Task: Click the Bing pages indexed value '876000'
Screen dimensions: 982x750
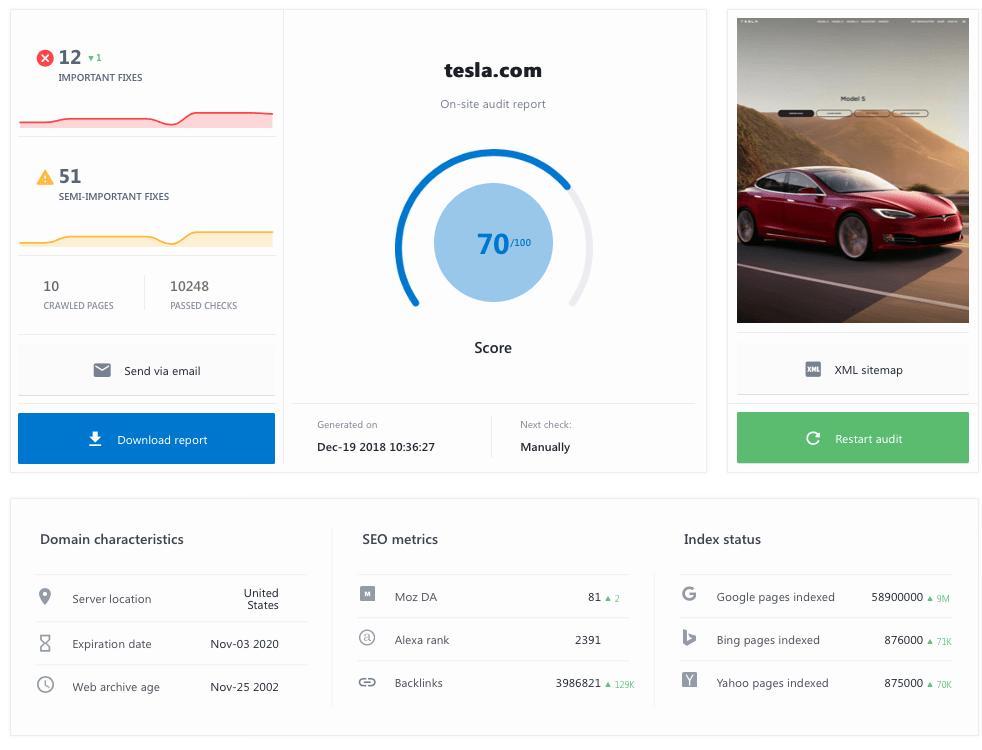Action: [x=903, y=640]
